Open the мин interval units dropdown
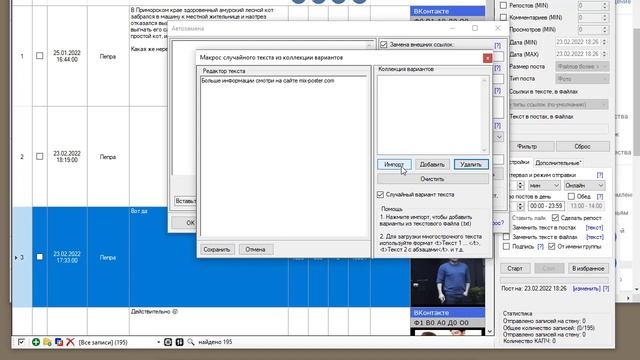The width and height of the screenshot is (640, 360). [544, 185]
